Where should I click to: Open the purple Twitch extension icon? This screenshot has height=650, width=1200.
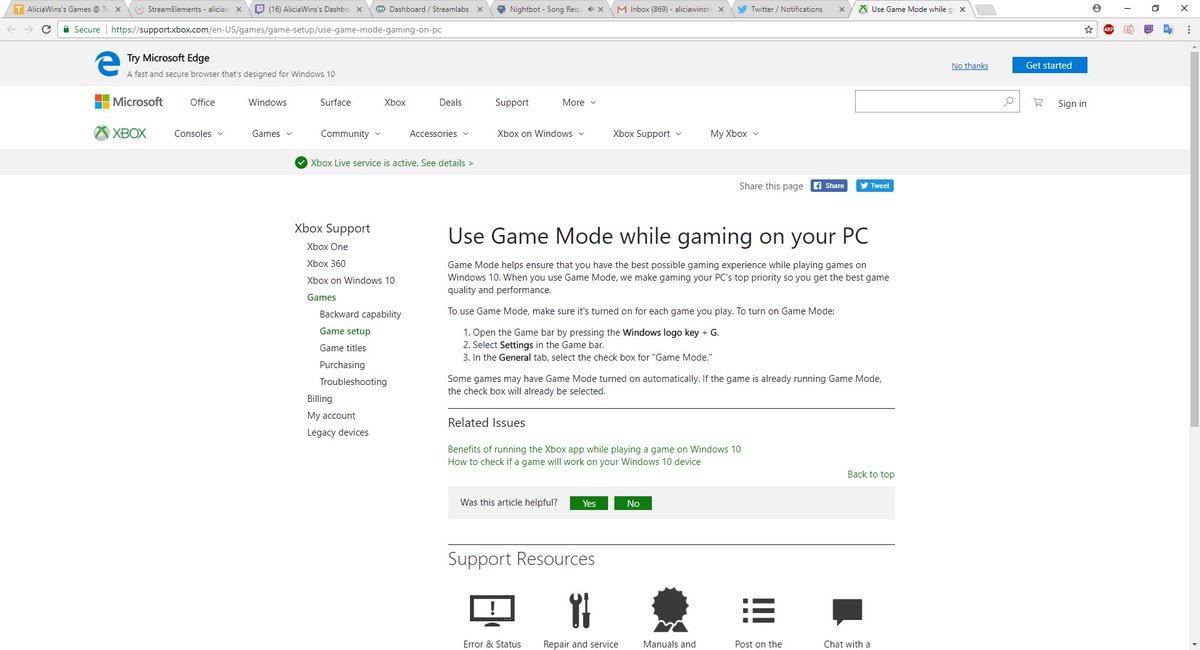[1147, 29]
